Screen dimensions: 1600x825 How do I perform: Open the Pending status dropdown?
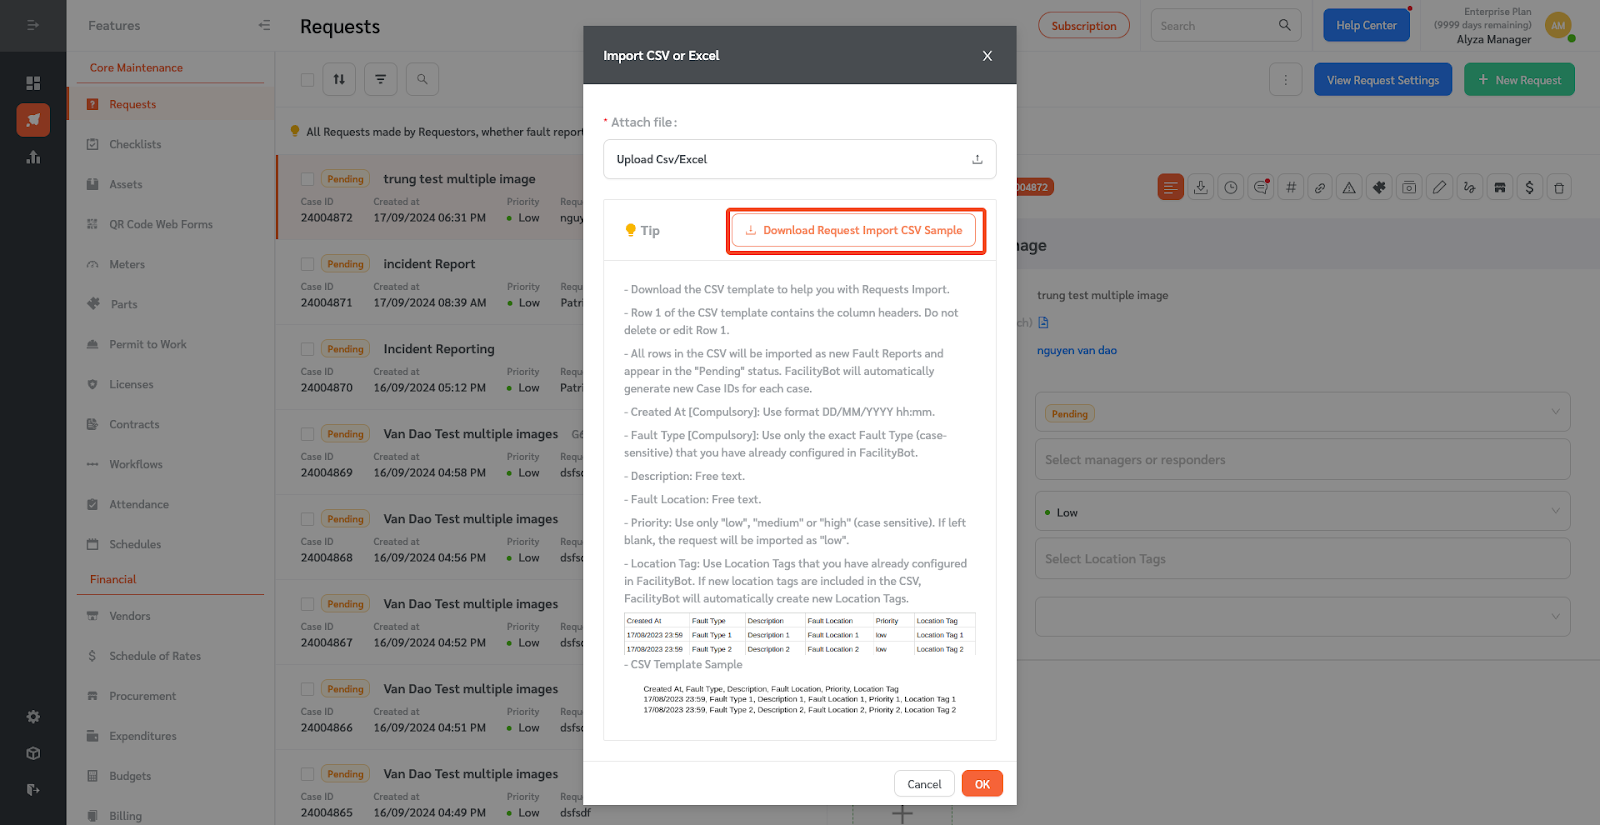point(1302,412)
